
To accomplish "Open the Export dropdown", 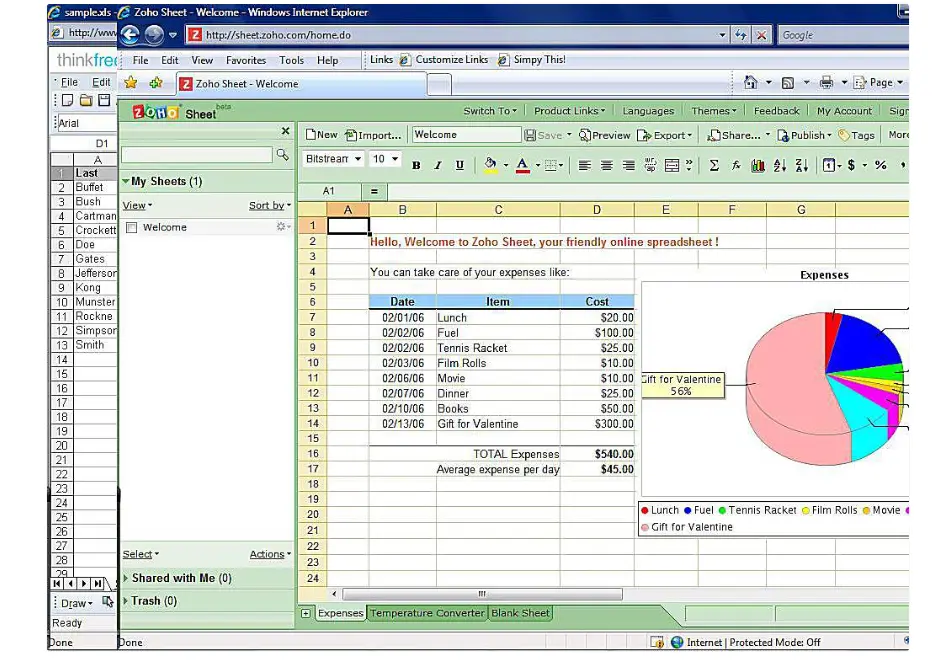I will 665,135.
